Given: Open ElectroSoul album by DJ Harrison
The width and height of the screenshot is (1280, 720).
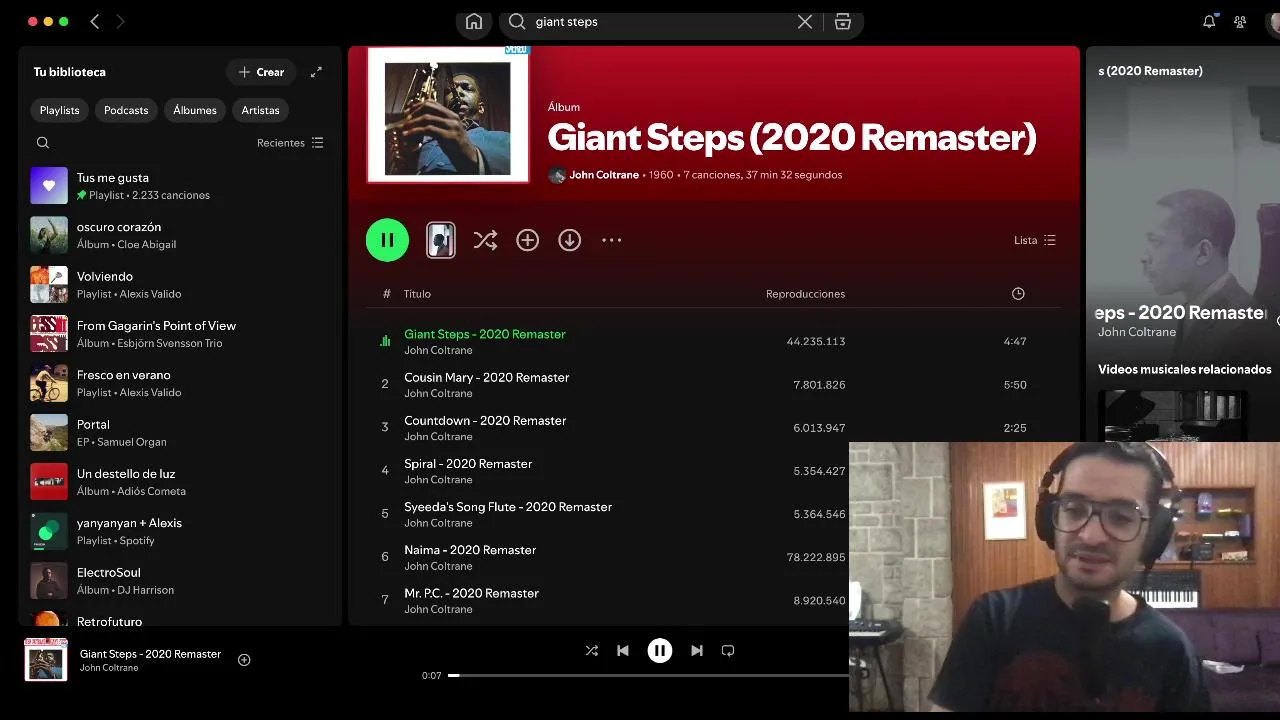Looking at the screenshot, I should coord(180,581).
